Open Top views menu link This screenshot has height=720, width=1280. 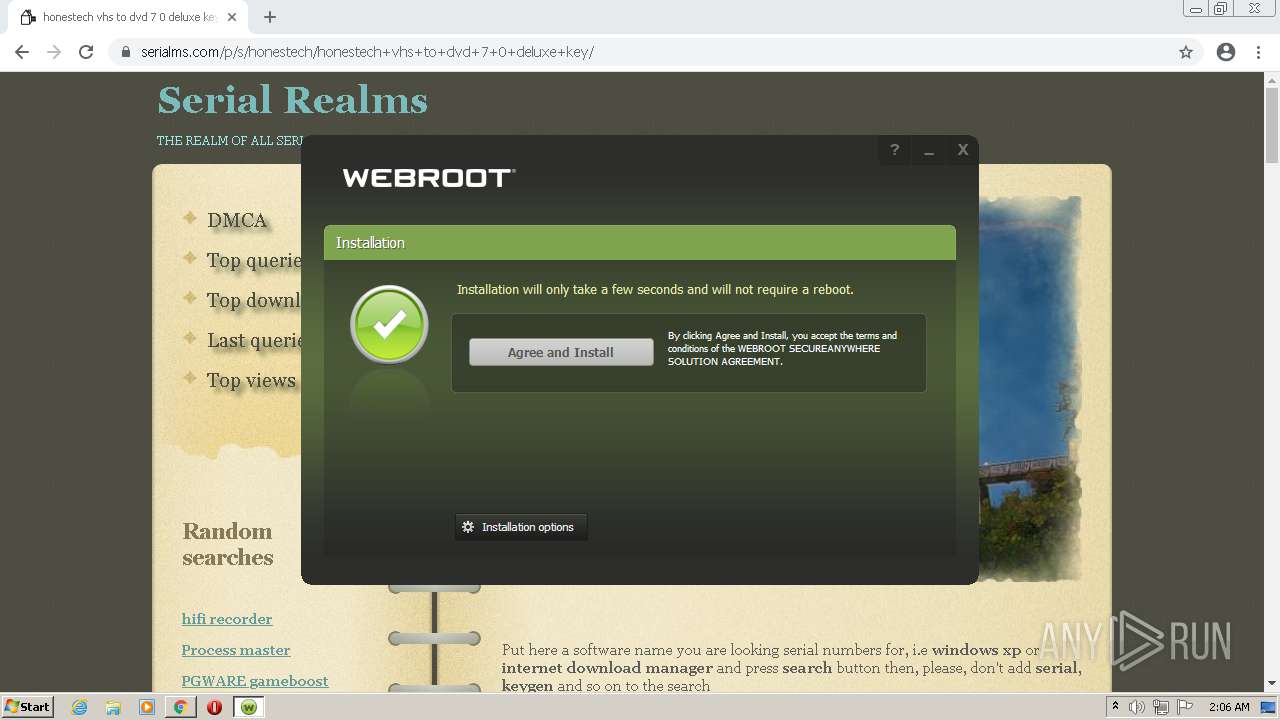point(251,380)
